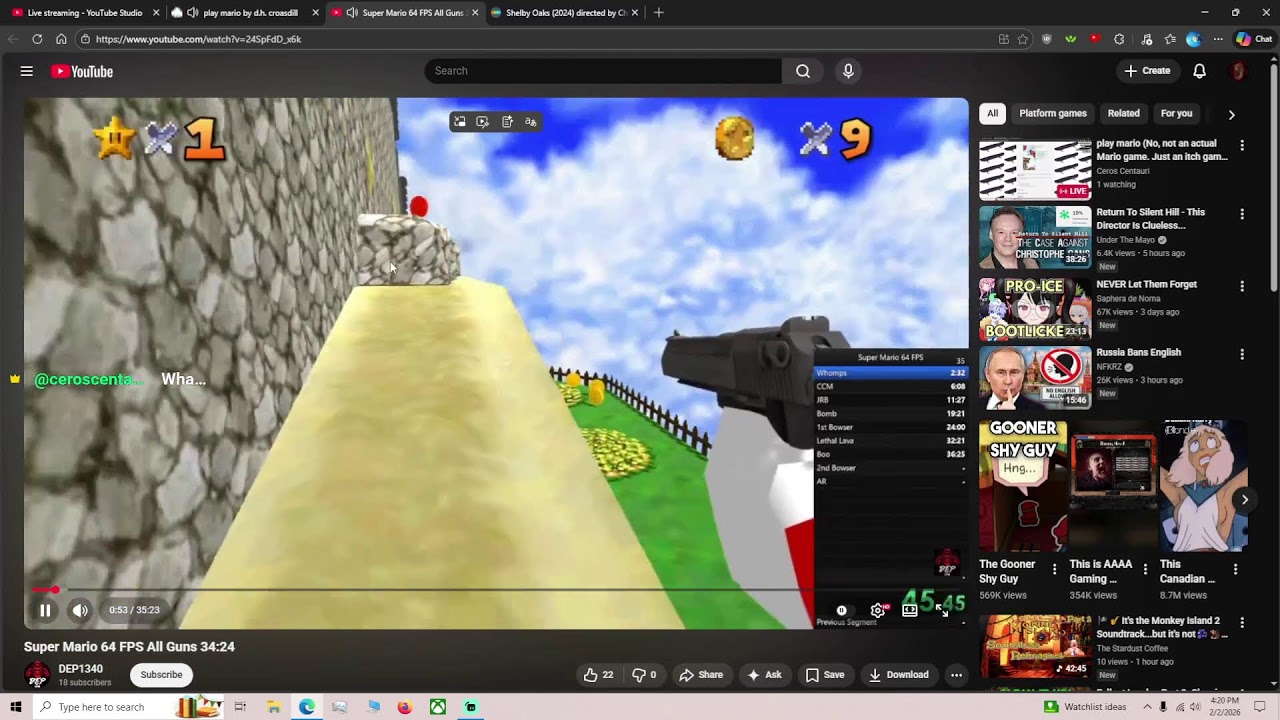Image resolution: width=1280 pixels, height=720 pixels.
Task: Open DEP1340 channel avatar
Action: (37, 675)
